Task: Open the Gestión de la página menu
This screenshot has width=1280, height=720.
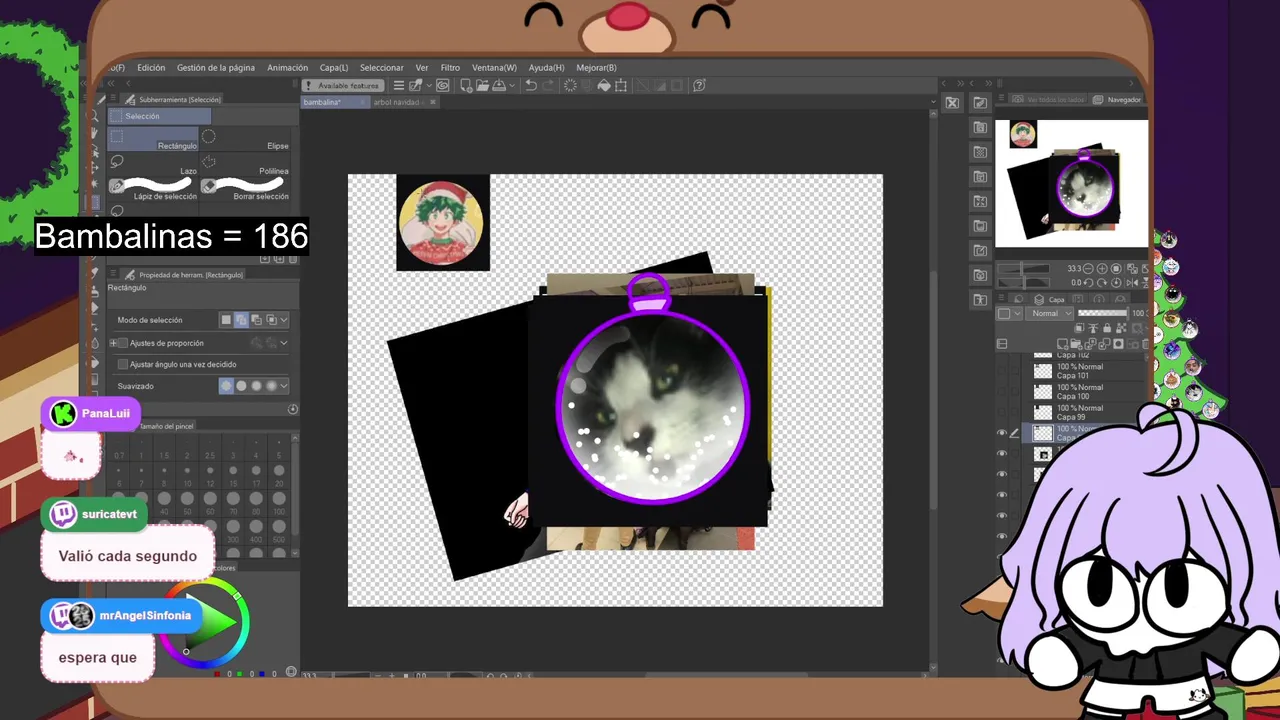Action: tap(216, 68)
